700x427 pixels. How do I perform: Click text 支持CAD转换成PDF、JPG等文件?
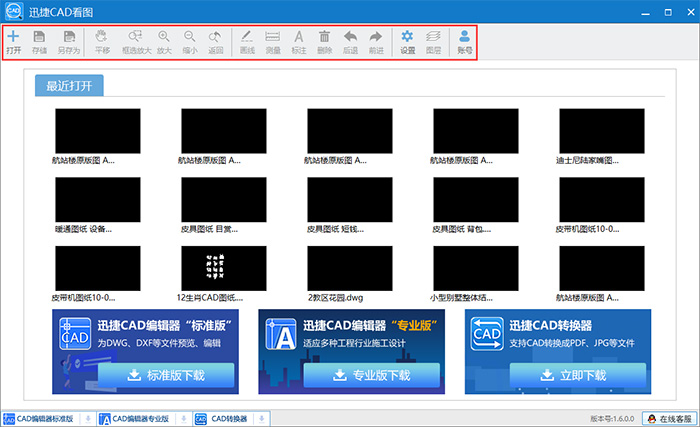coord(572,343)
